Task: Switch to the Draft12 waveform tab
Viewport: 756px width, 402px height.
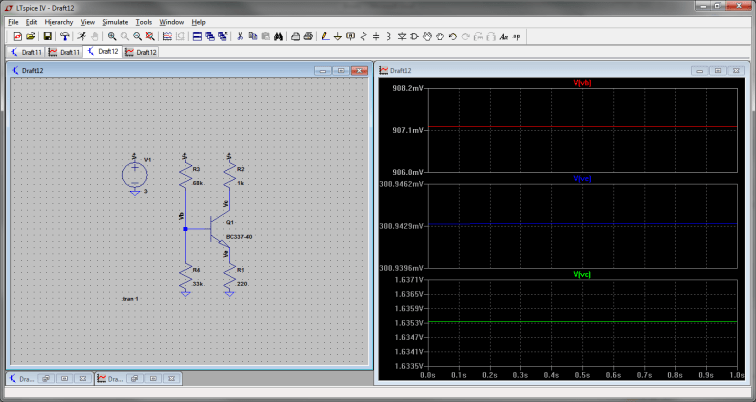Action: pos(140,52)
